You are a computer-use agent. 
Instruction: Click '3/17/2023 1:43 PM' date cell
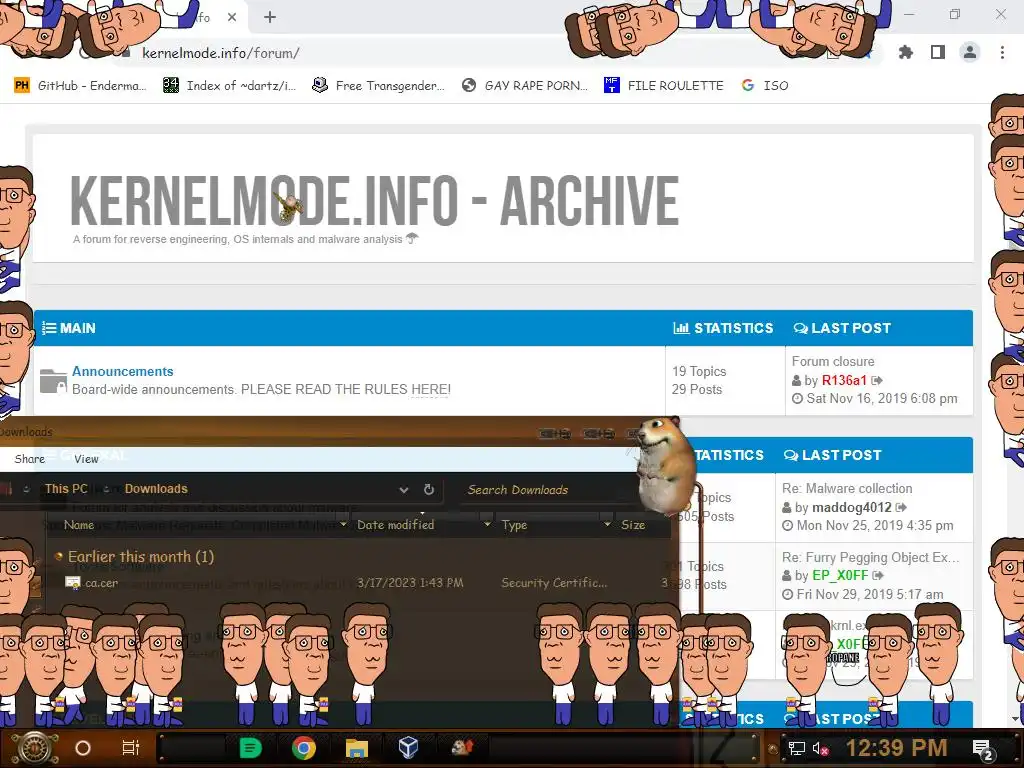[x=410, y=583]
